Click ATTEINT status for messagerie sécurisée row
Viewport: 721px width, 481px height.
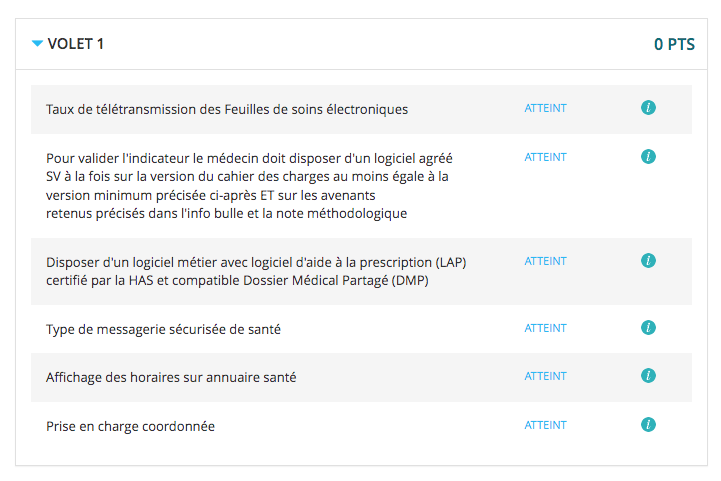point(545,328)
